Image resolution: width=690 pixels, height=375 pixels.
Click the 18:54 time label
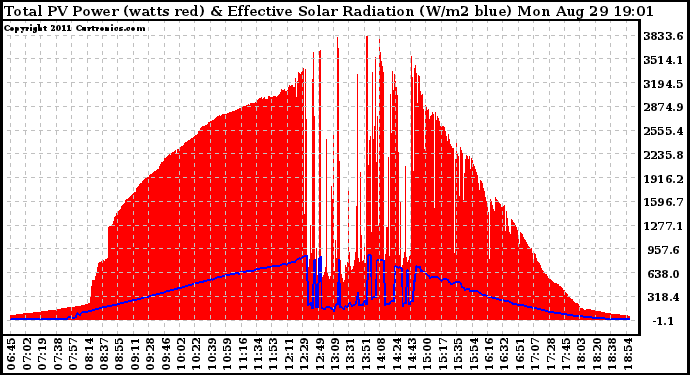[627, 354]
